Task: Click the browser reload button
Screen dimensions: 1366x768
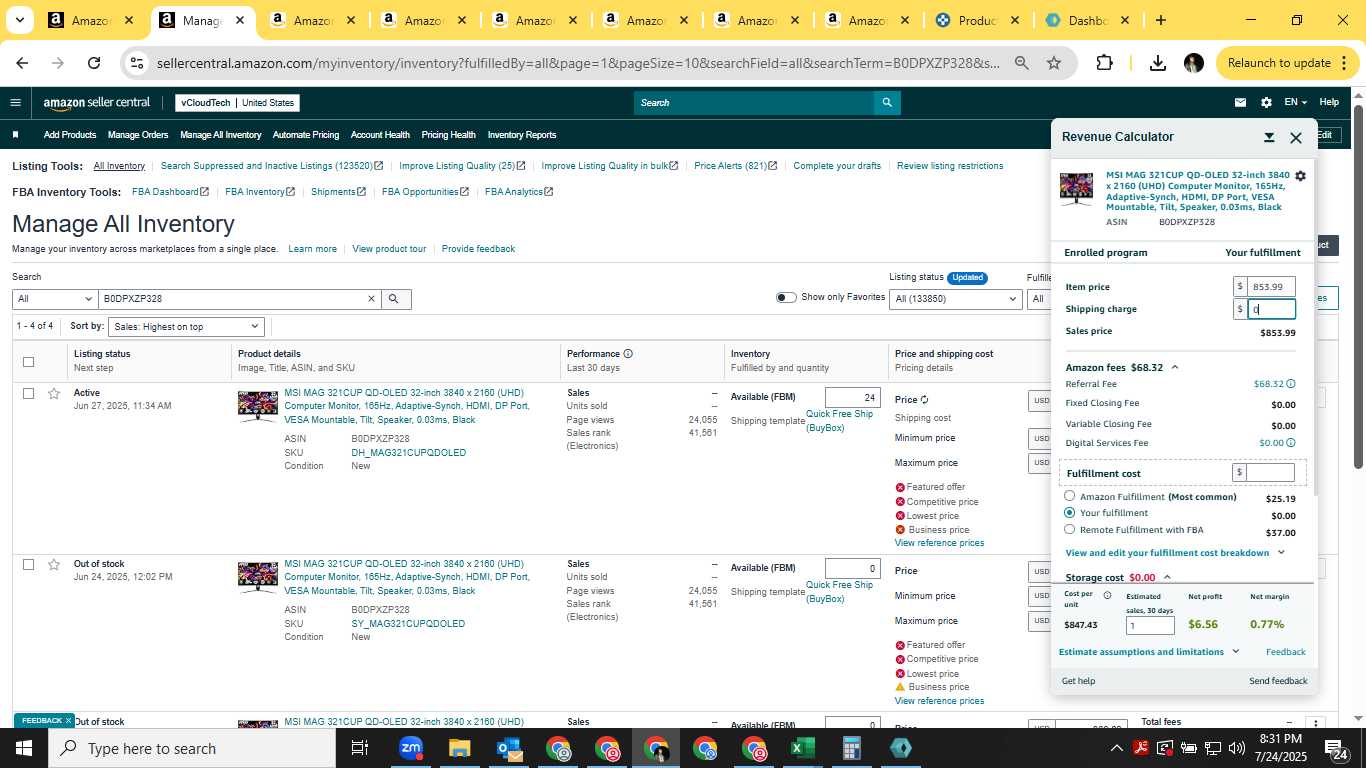Action: coord(94,63)
